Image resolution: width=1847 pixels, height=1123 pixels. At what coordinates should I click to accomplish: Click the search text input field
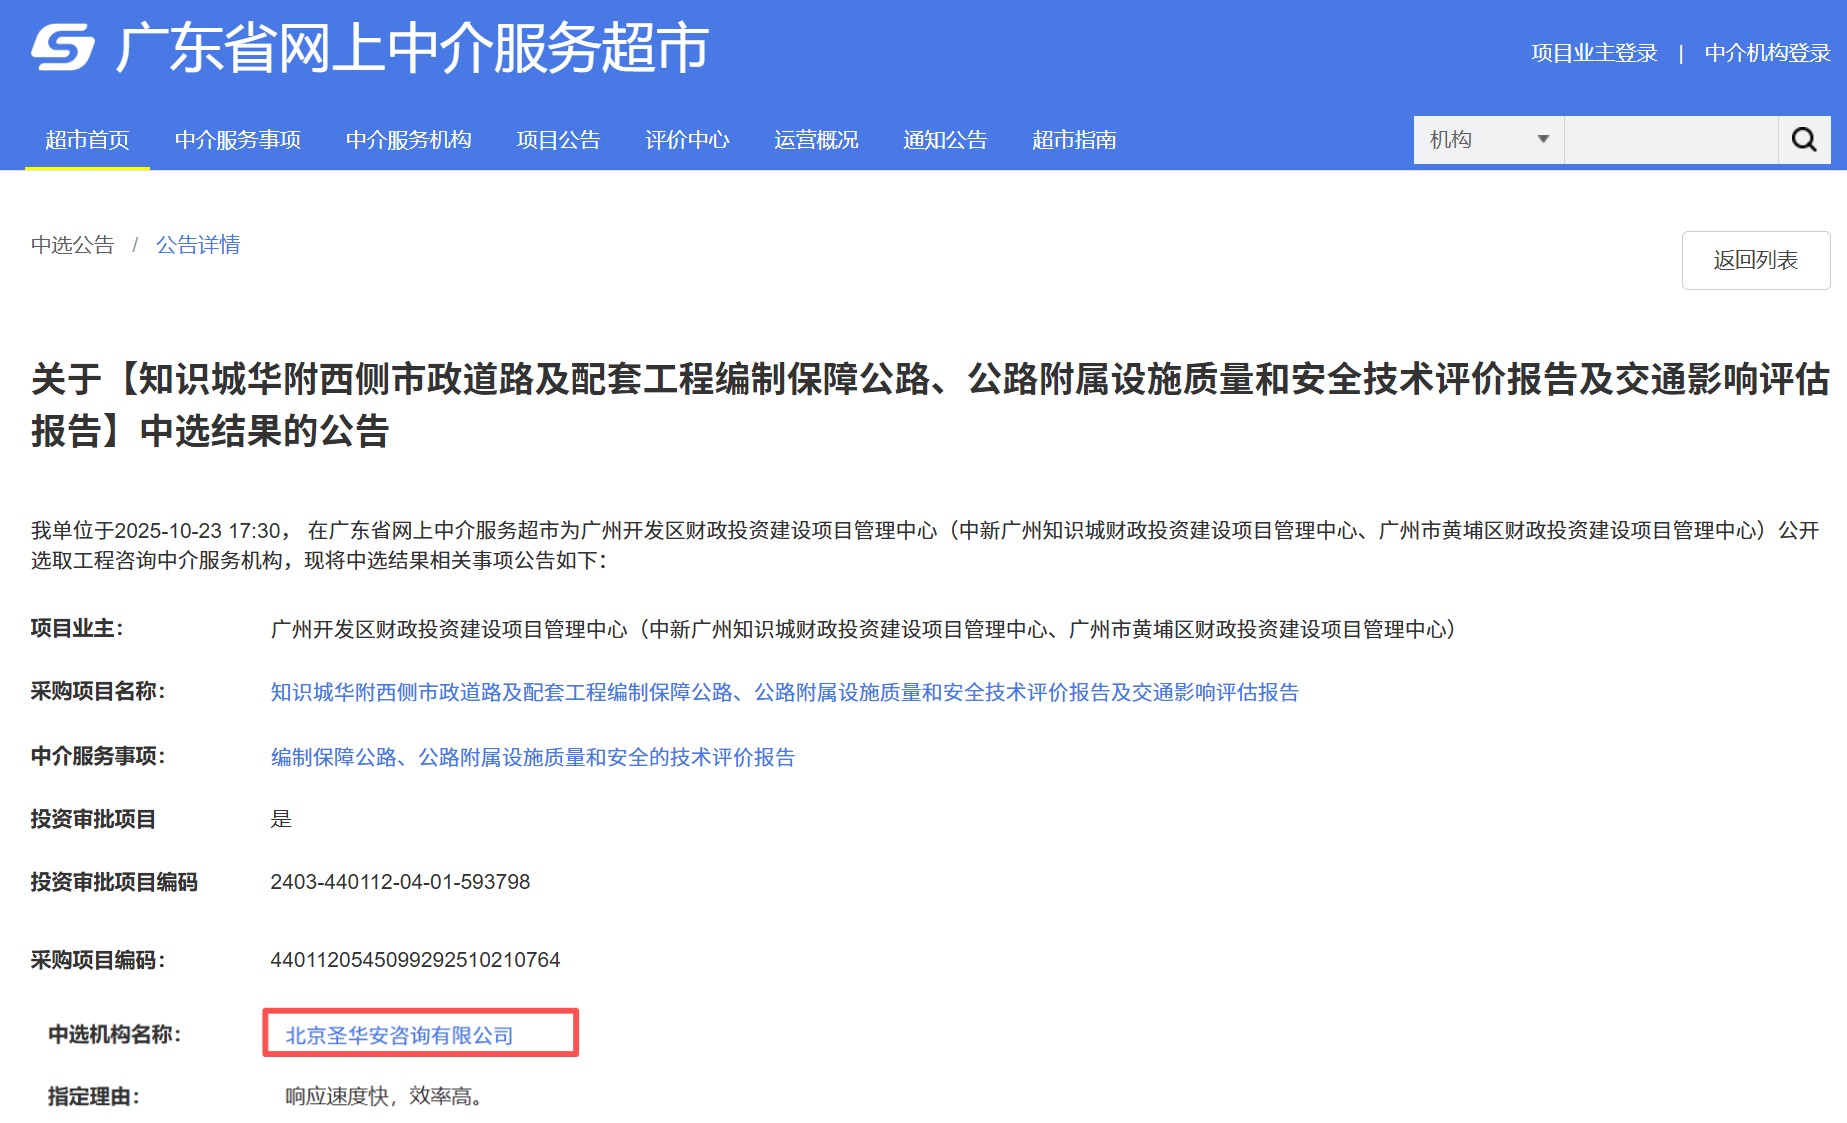[x=1670, y=140]
